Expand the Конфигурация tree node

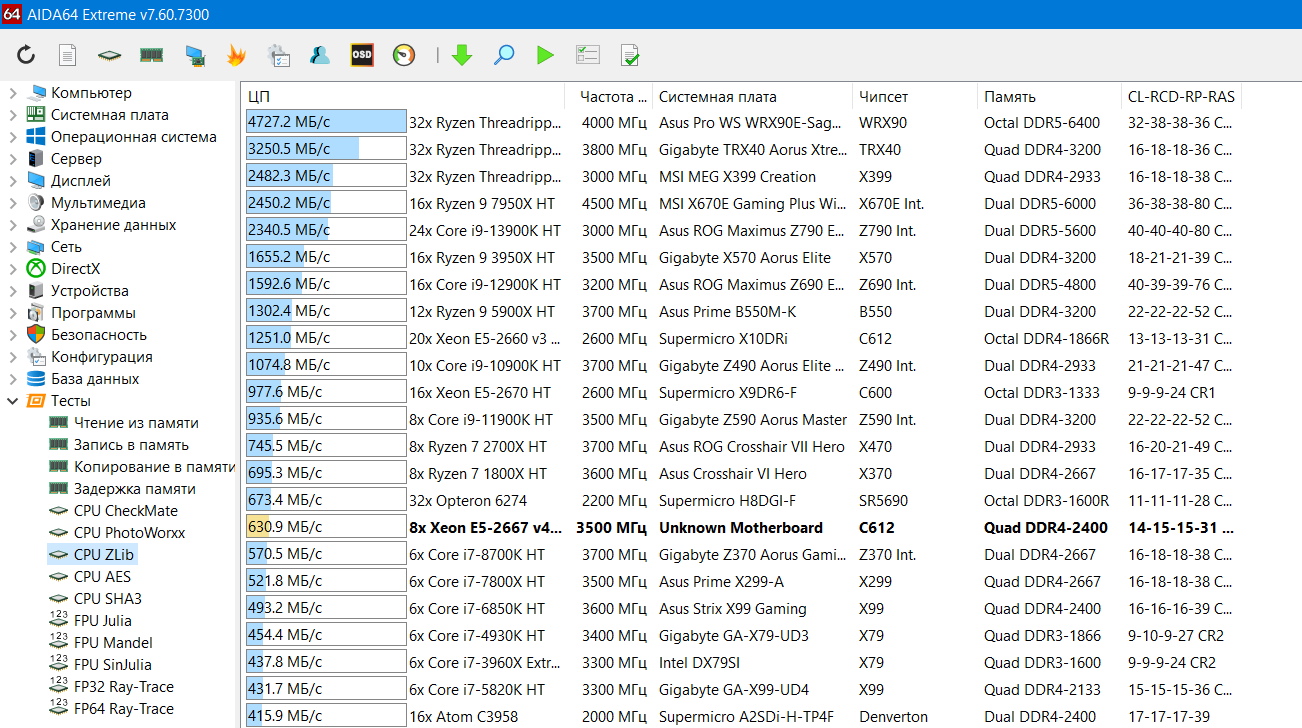pos(12,357)
